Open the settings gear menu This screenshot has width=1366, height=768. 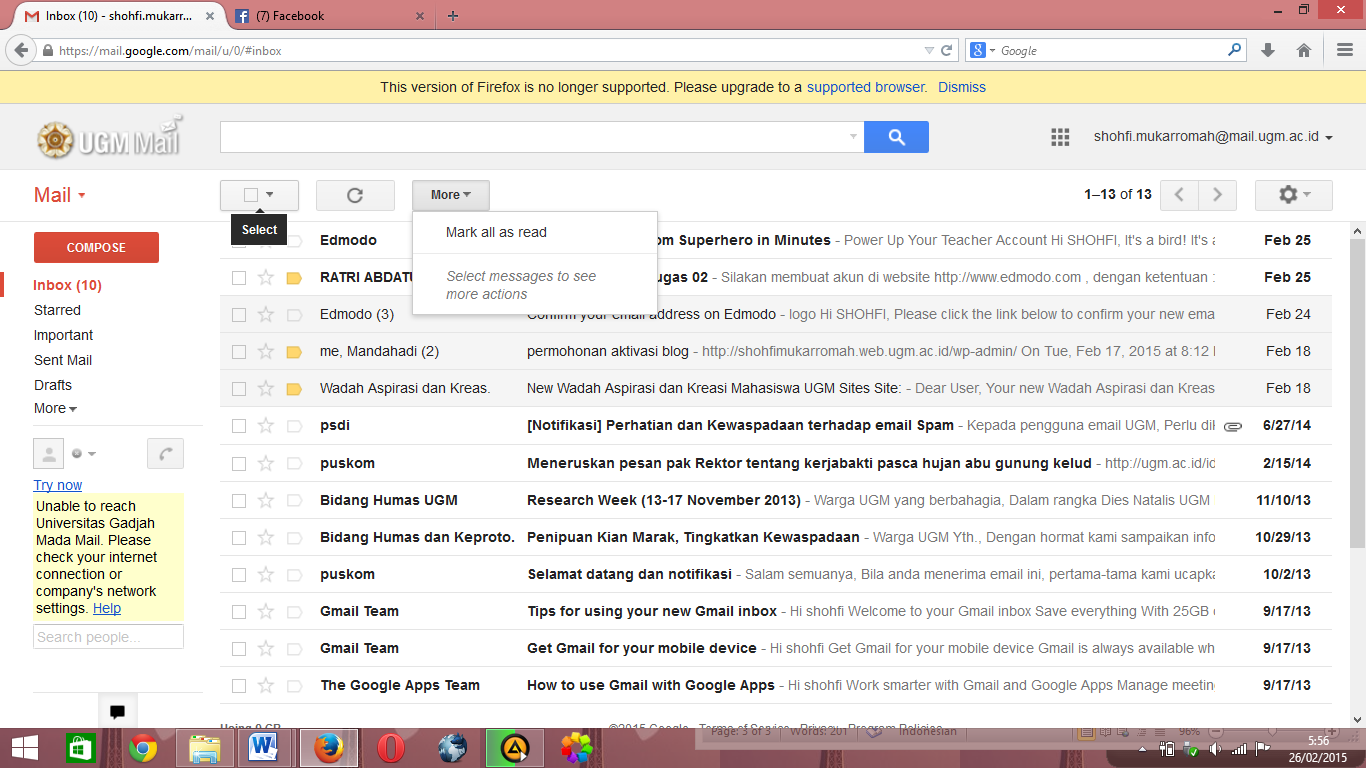pyautogui.click(x=1294, y=195)
